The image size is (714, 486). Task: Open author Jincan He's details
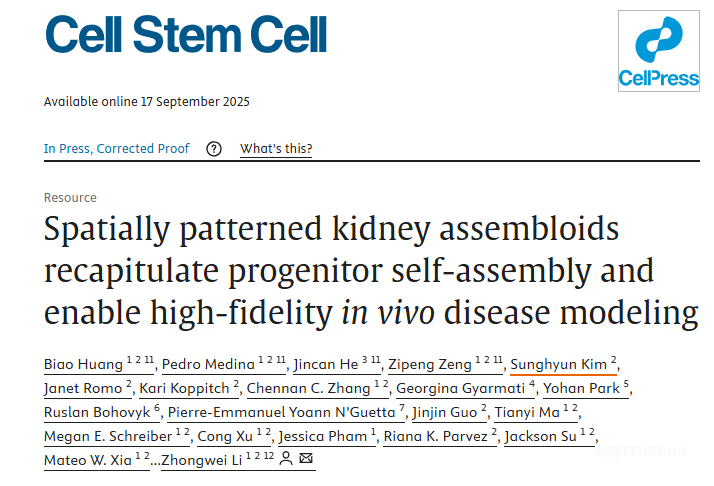324,363
